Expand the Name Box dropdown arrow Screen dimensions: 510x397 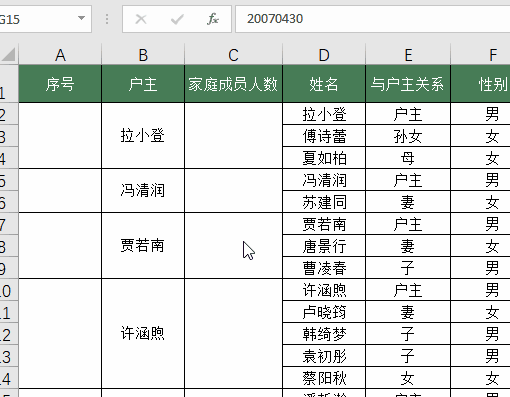[x=81, y=18]
